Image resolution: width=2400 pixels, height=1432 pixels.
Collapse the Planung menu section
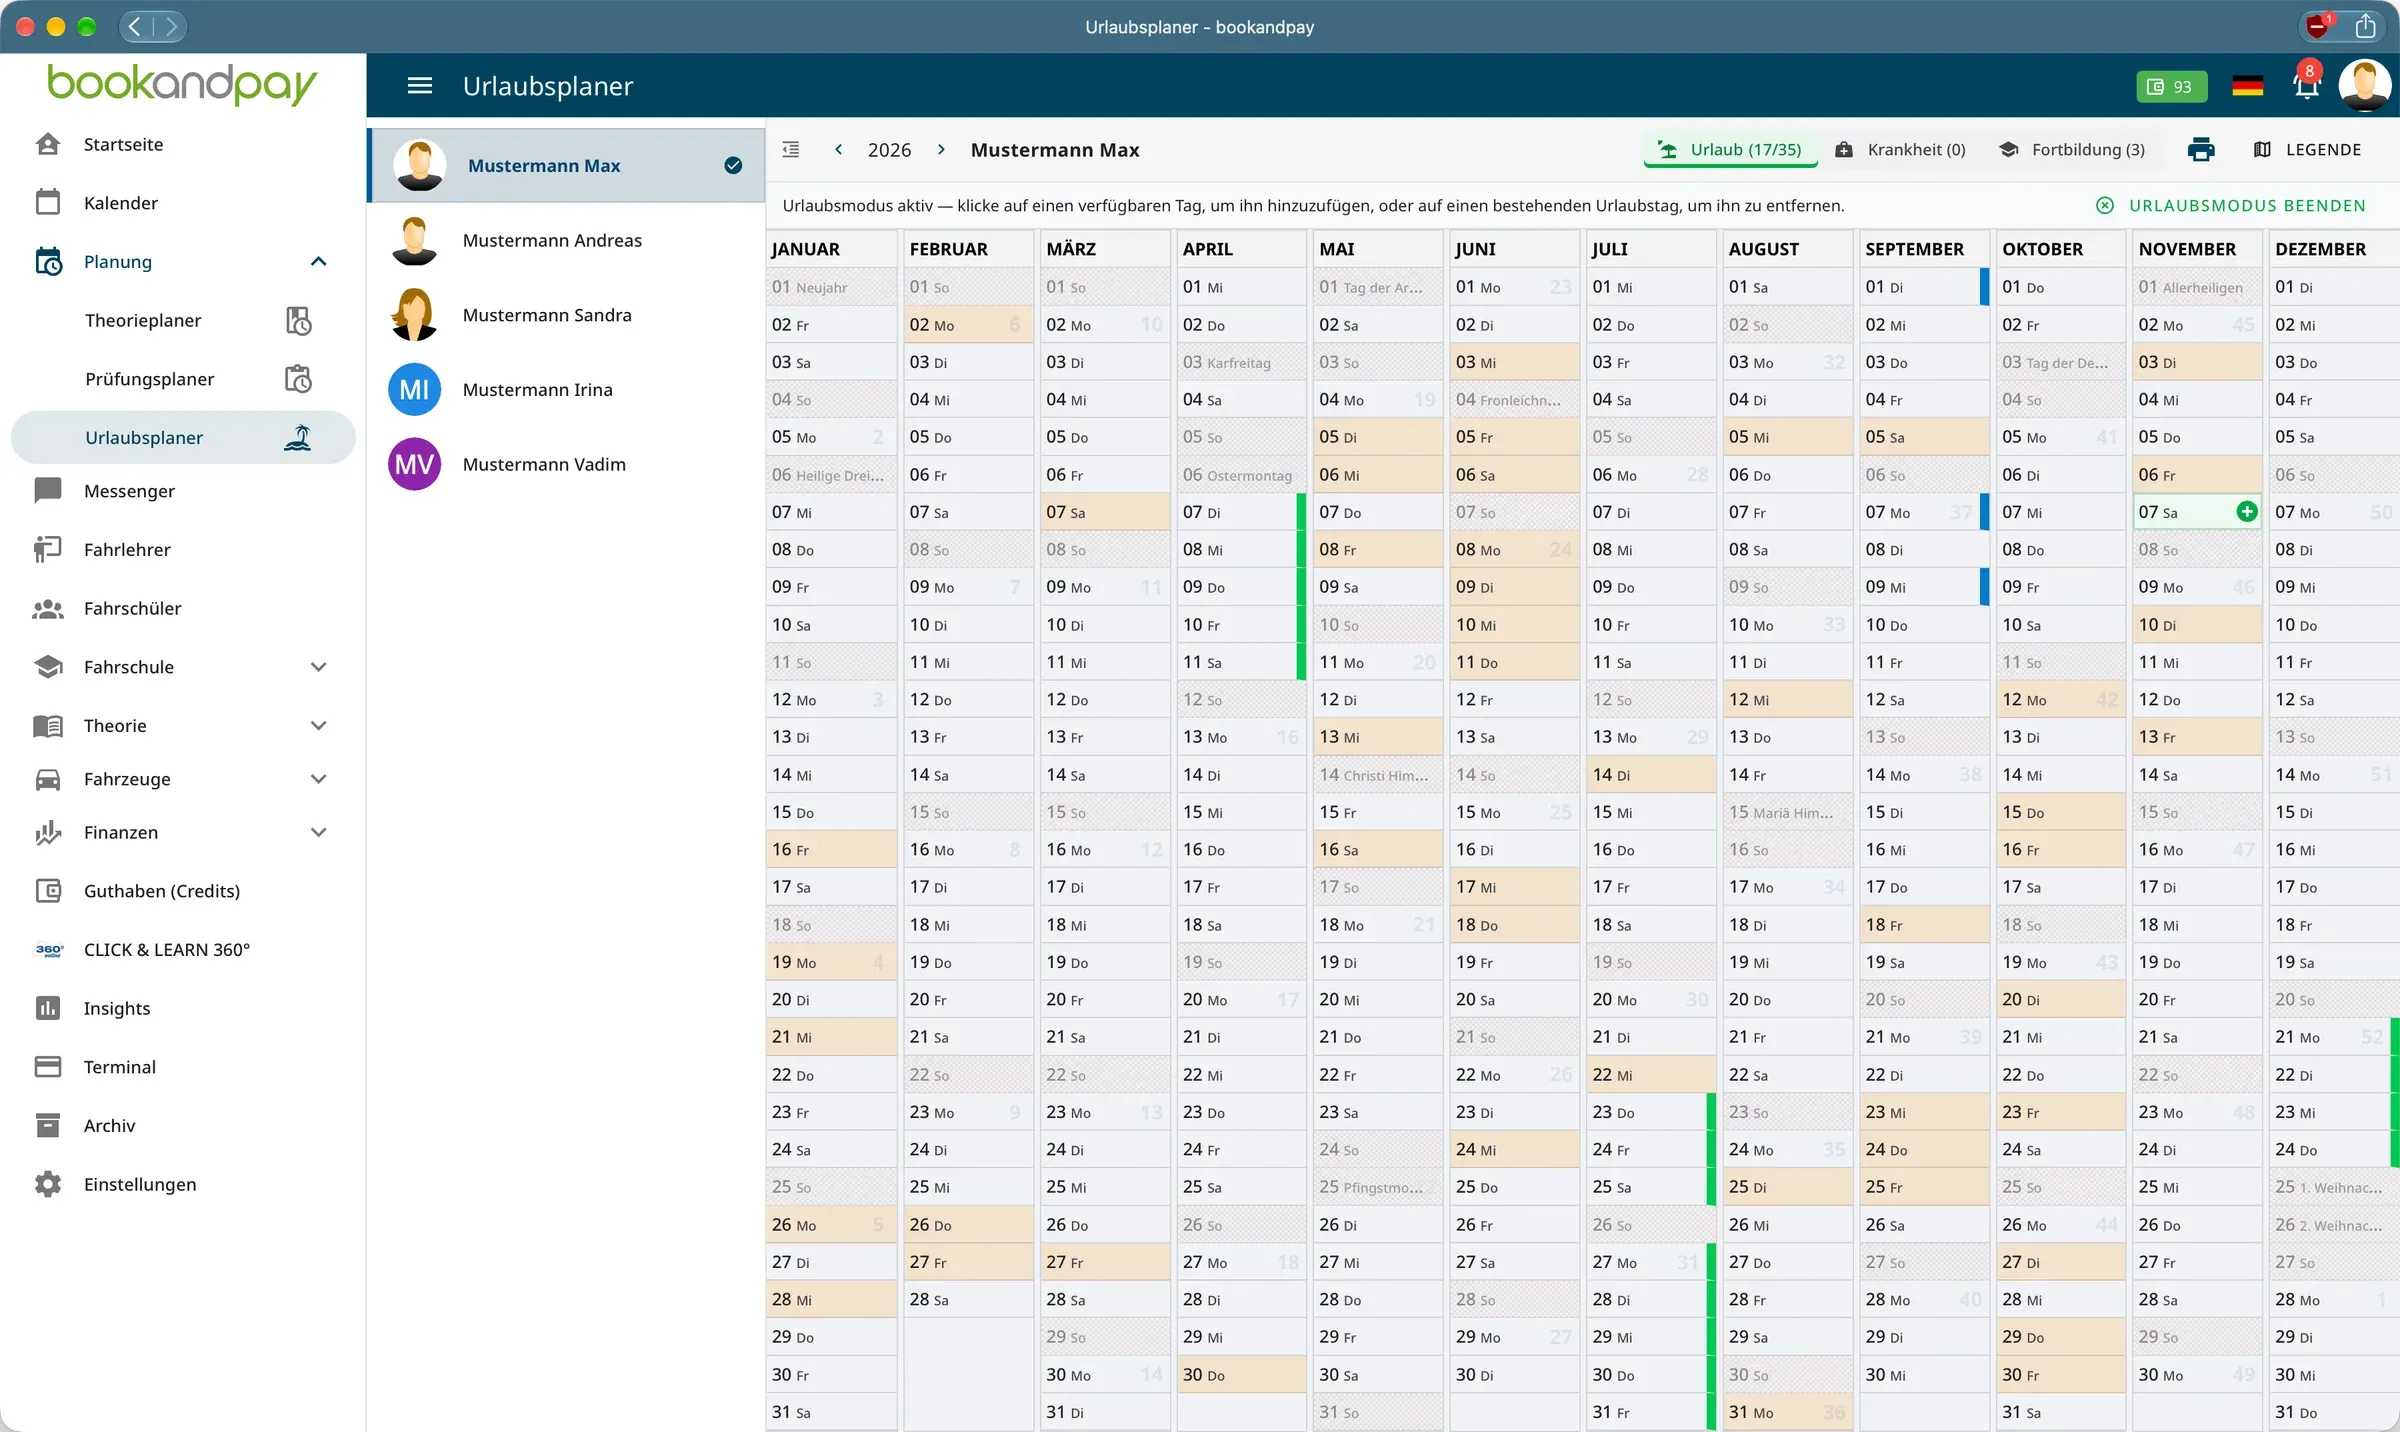[318, 262]
